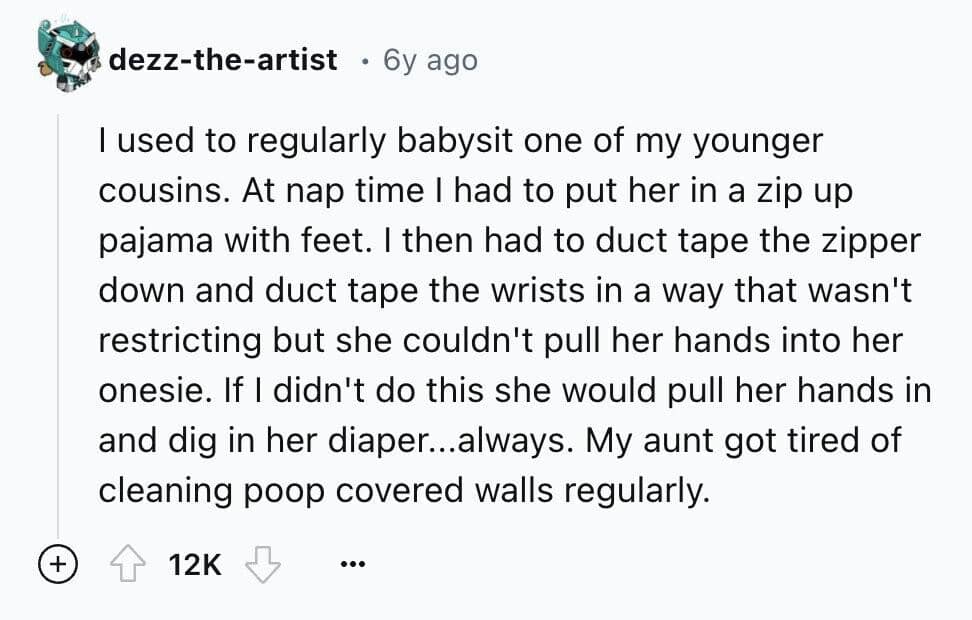Toggle the comment thread with the circled plus
972x620 pixels.
coord(56,565)
